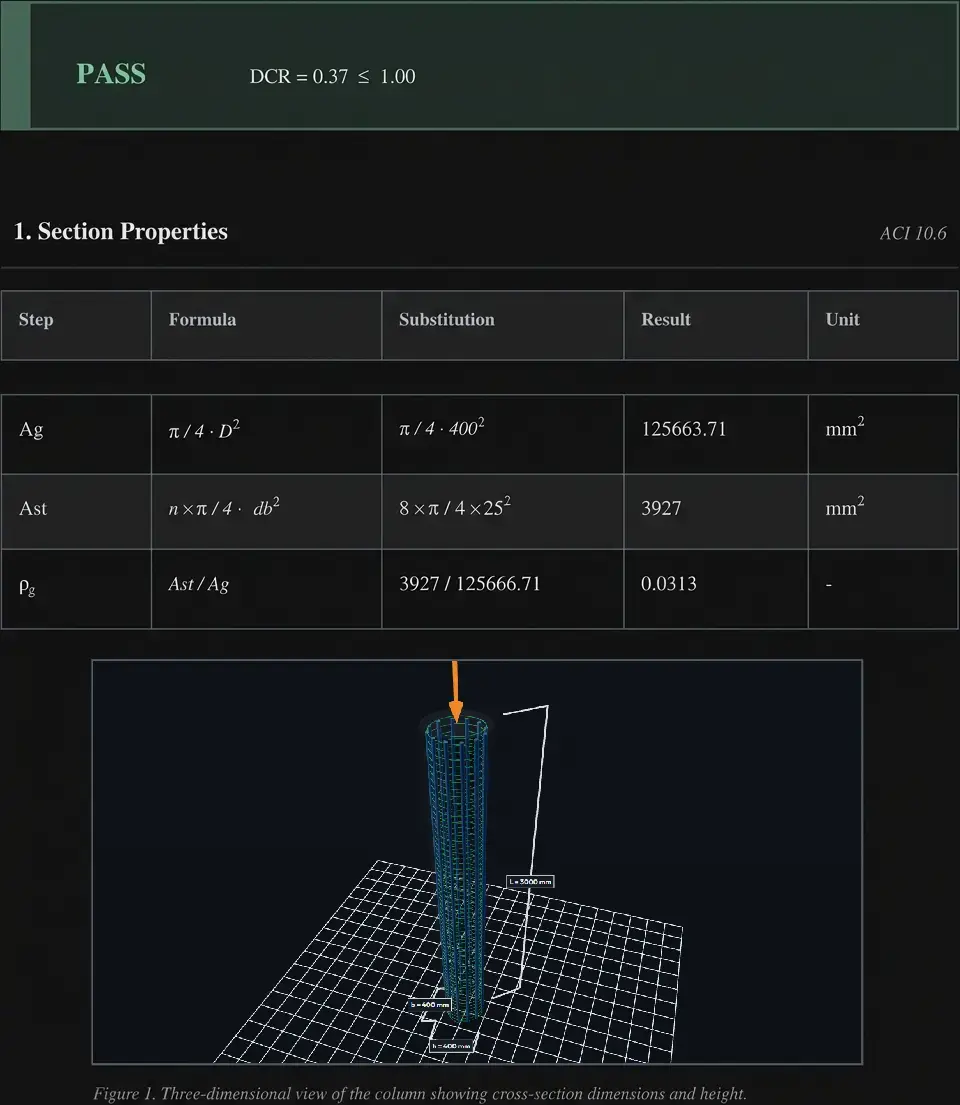
Task: Click the b = 400 mm dimension label
Action: (429, 1004)
